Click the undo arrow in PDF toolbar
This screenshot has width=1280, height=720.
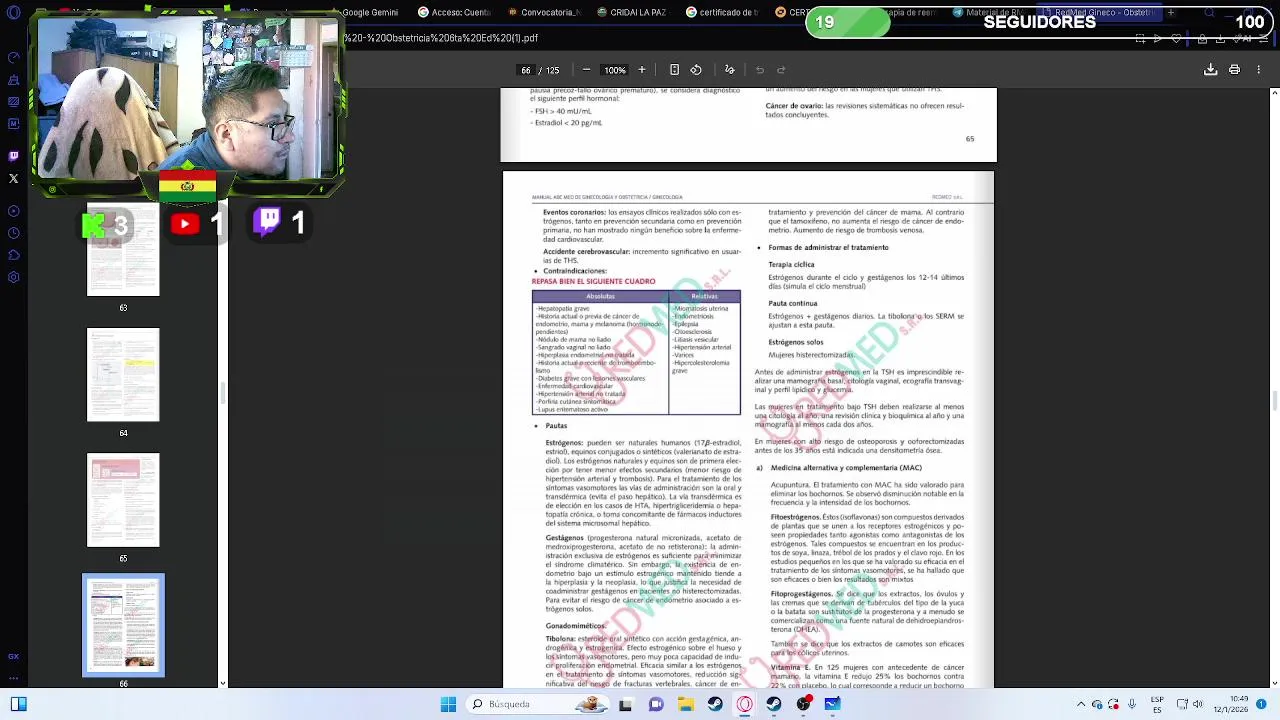point(760,70)
